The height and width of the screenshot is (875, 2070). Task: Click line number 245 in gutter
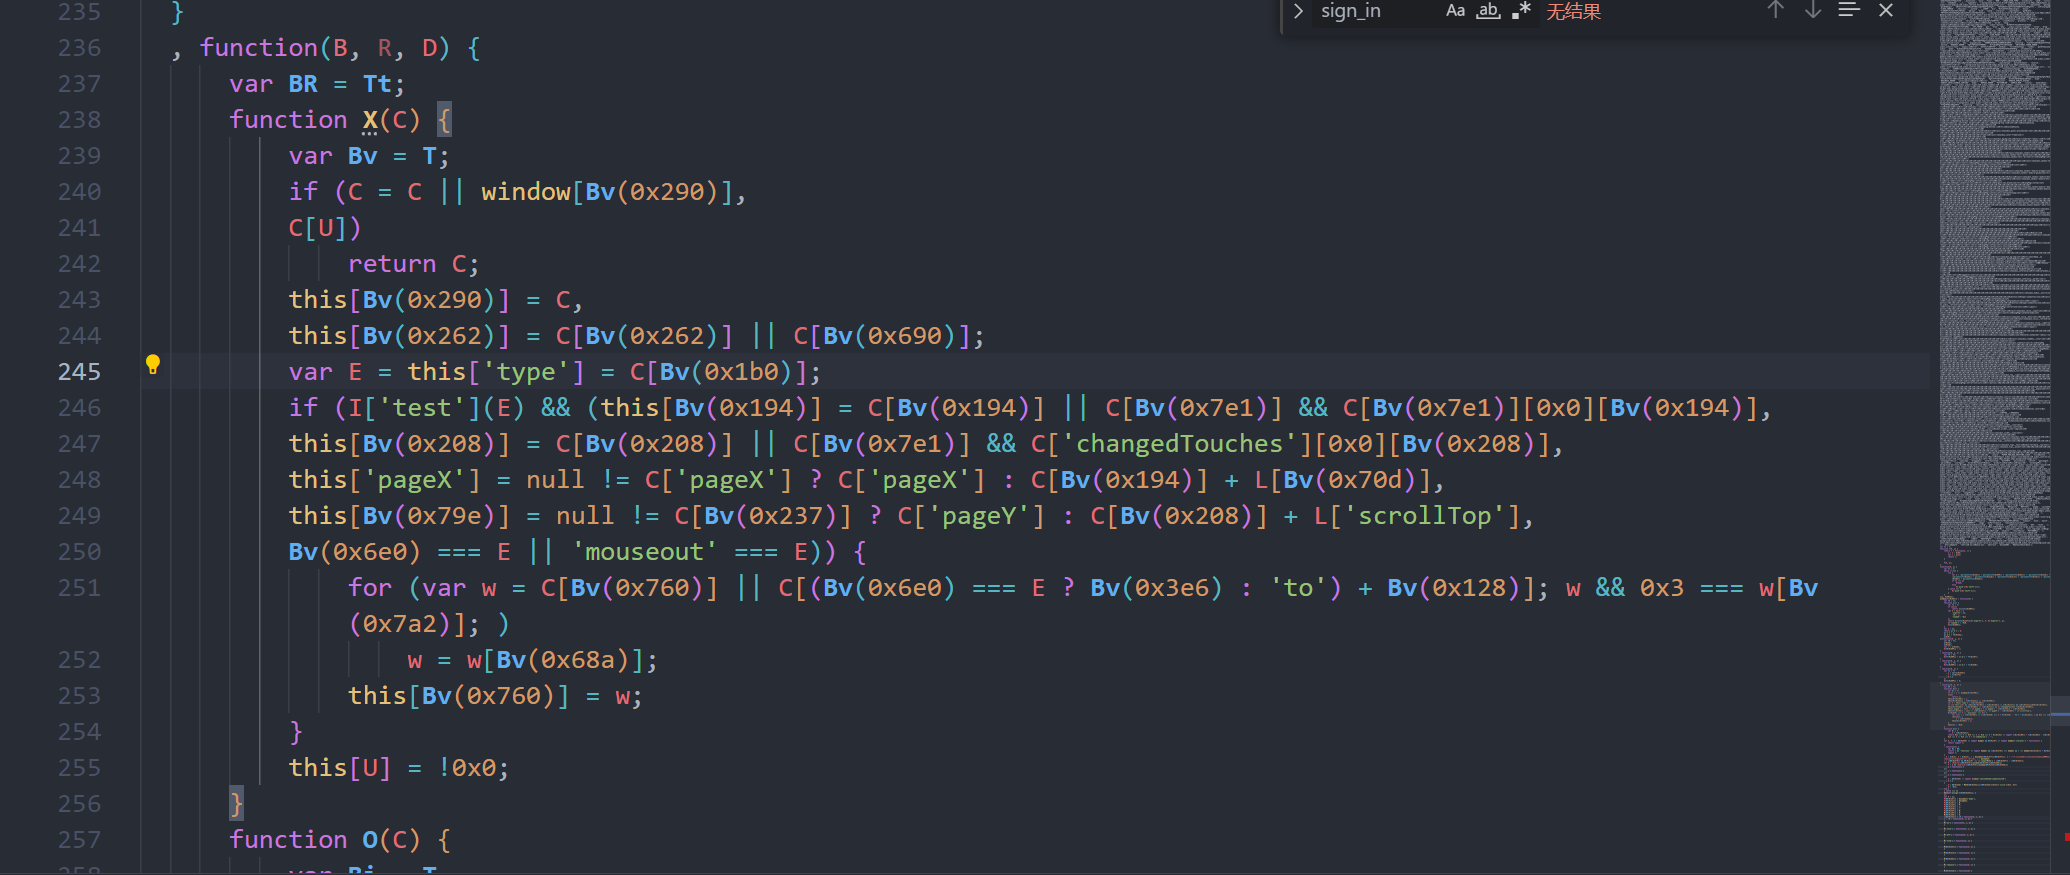(x=79, y=372)
